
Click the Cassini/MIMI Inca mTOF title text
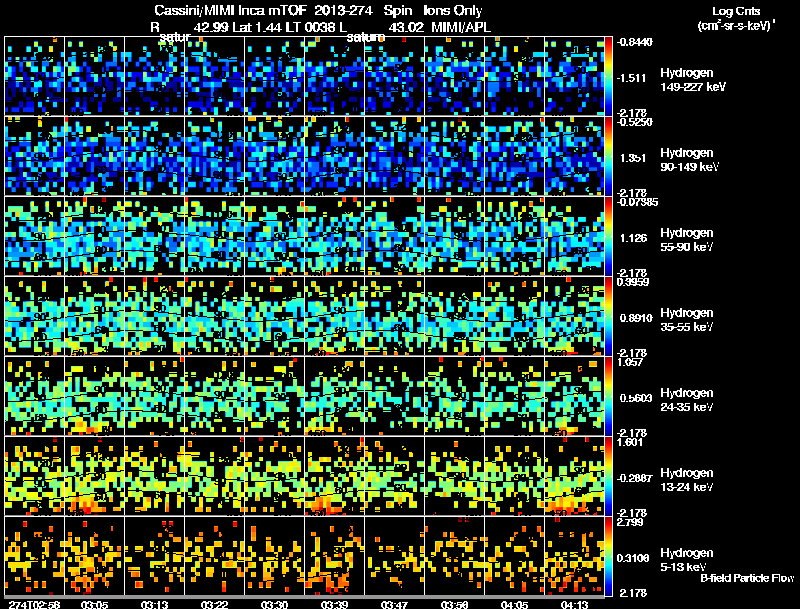click(230, 10)
